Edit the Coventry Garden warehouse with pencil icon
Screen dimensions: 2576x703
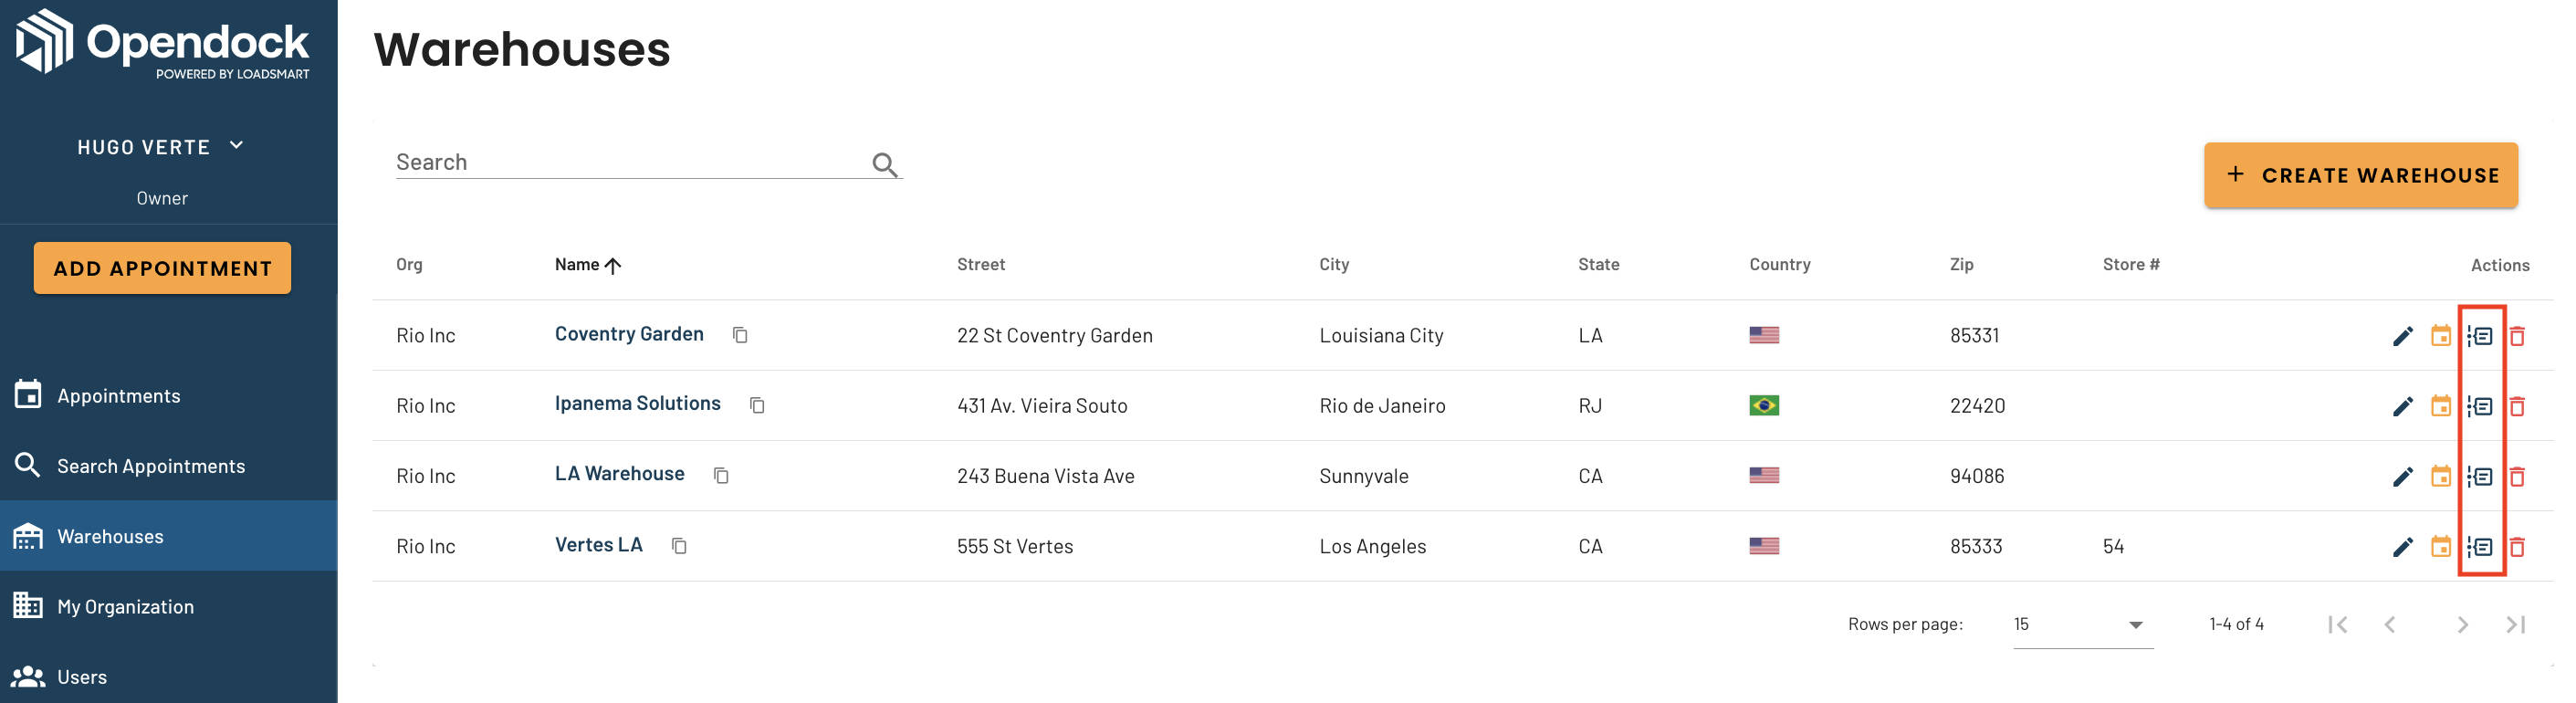coord(2402,336)
